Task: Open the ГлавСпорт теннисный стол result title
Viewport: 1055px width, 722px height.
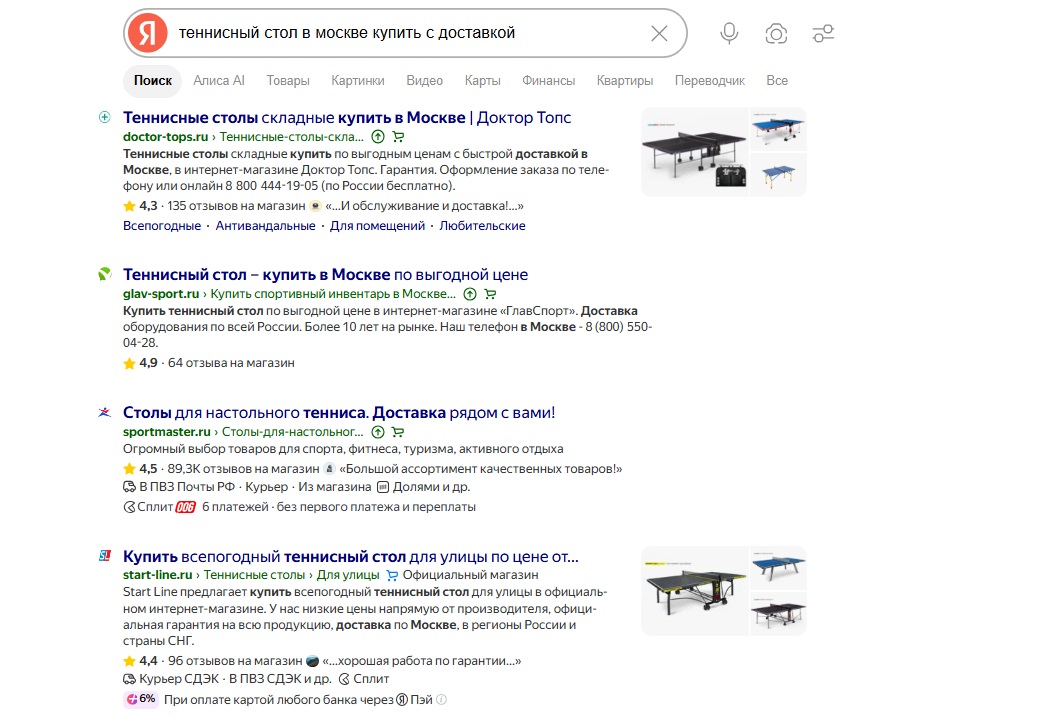Action: (x=326, y=275)
